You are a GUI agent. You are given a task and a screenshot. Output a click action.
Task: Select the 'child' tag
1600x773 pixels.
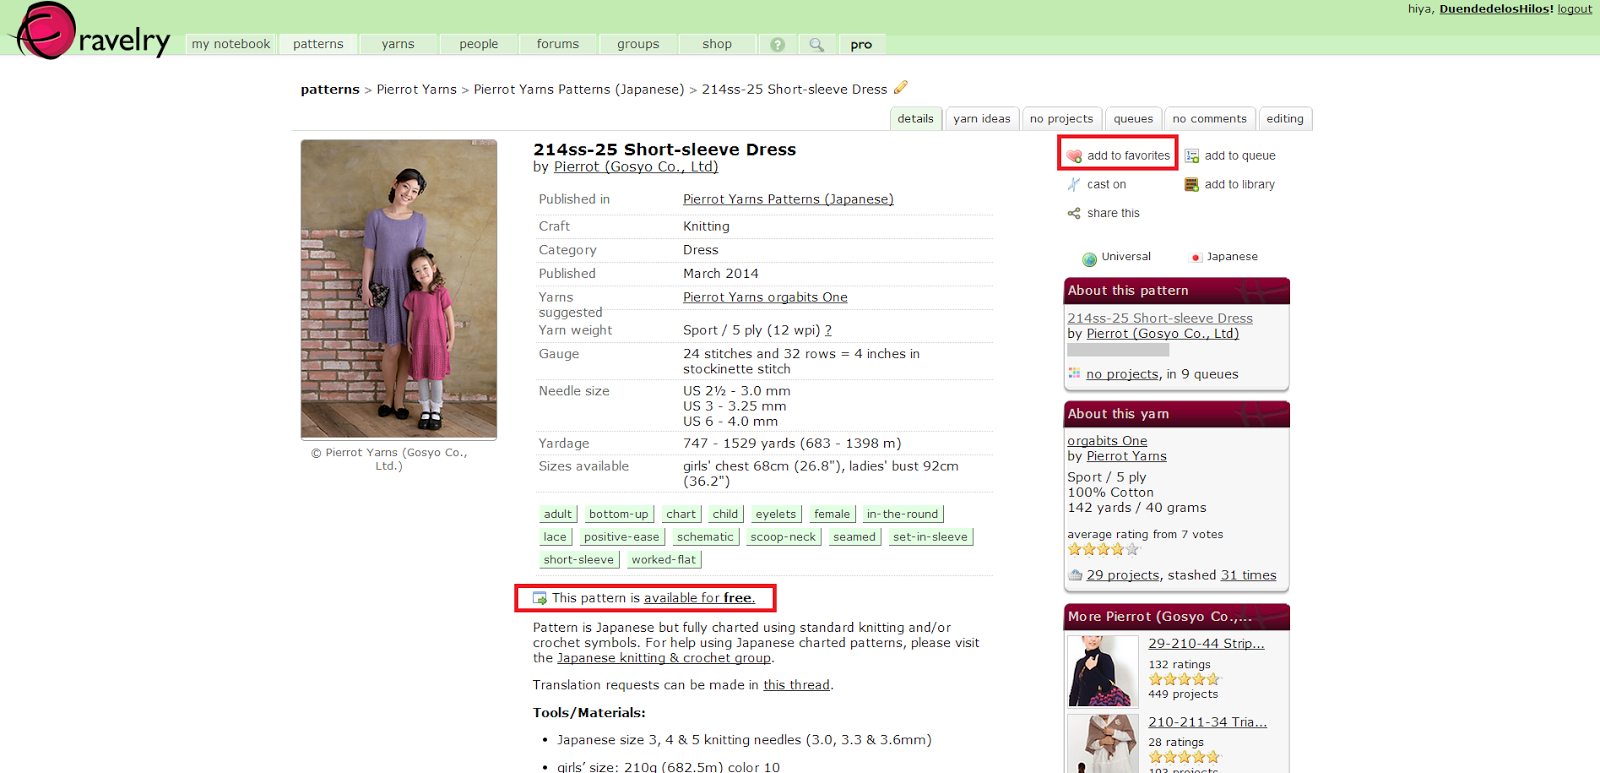pyautogui.click(x=725, y=514)
